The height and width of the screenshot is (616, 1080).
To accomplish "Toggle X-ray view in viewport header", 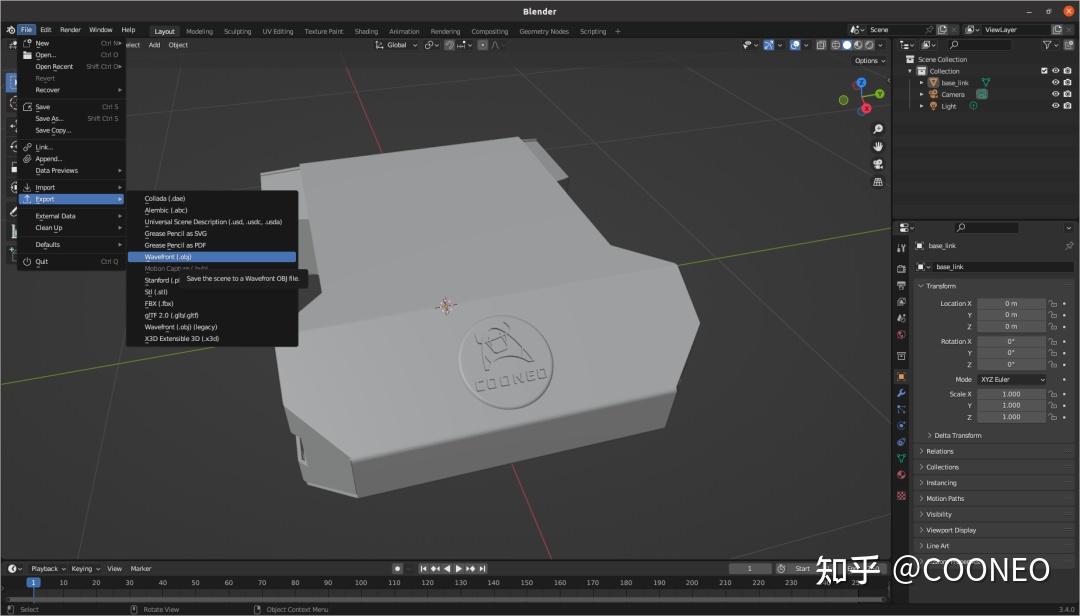I will point(821,45).
